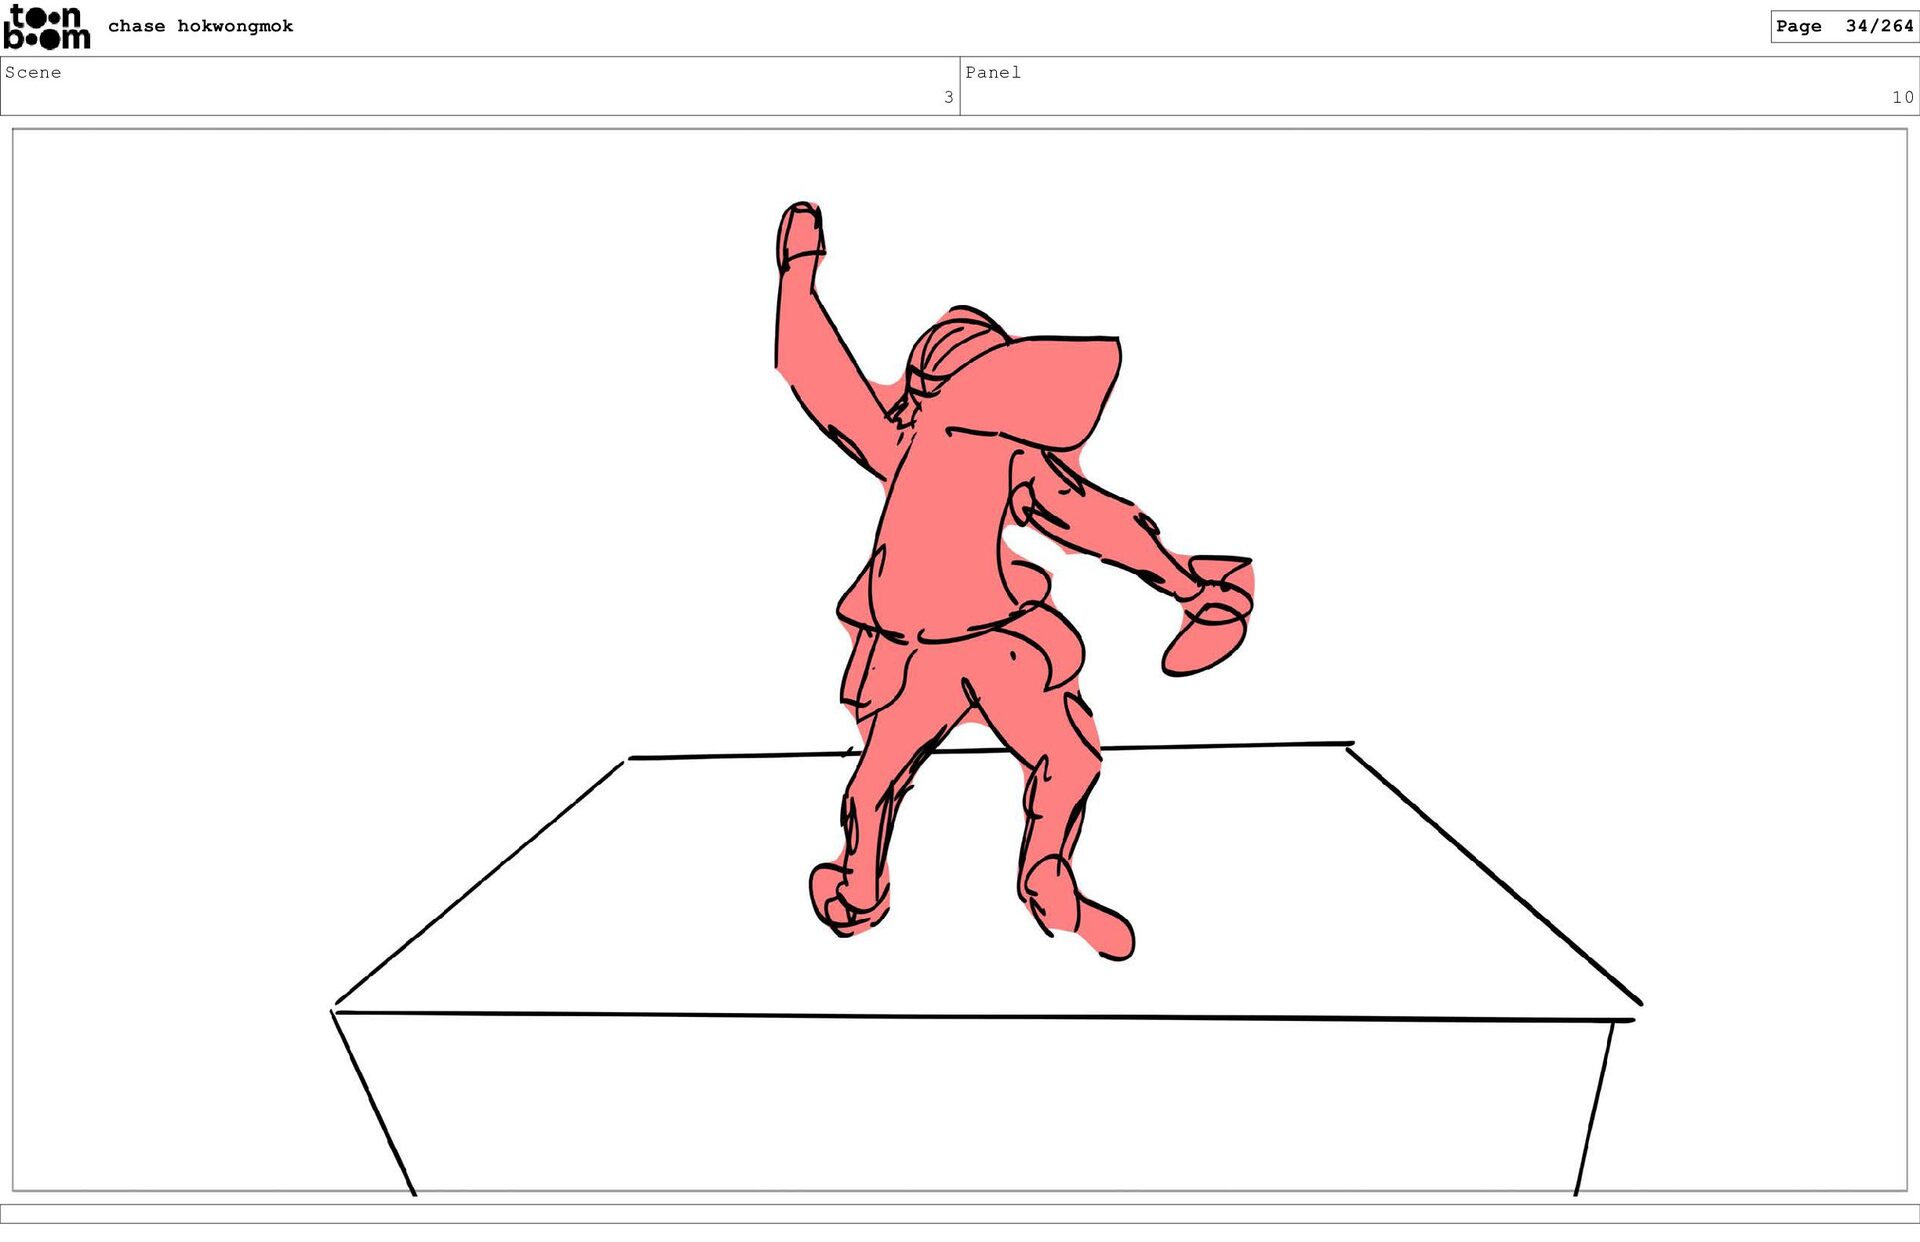This screenshot has width=1920, height=1242.
Task: Click the Panel header label
Action: 992,72
